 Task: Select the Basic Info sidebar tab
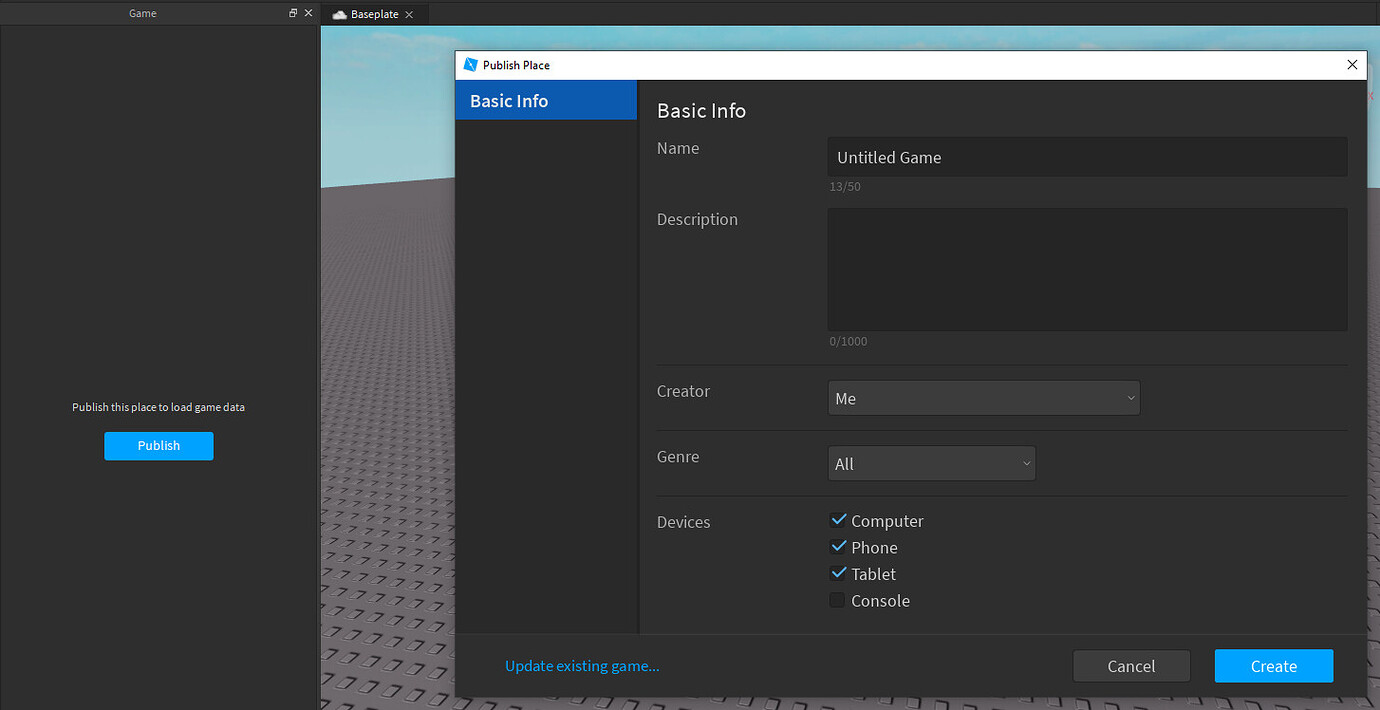click(x=546, y=100)
